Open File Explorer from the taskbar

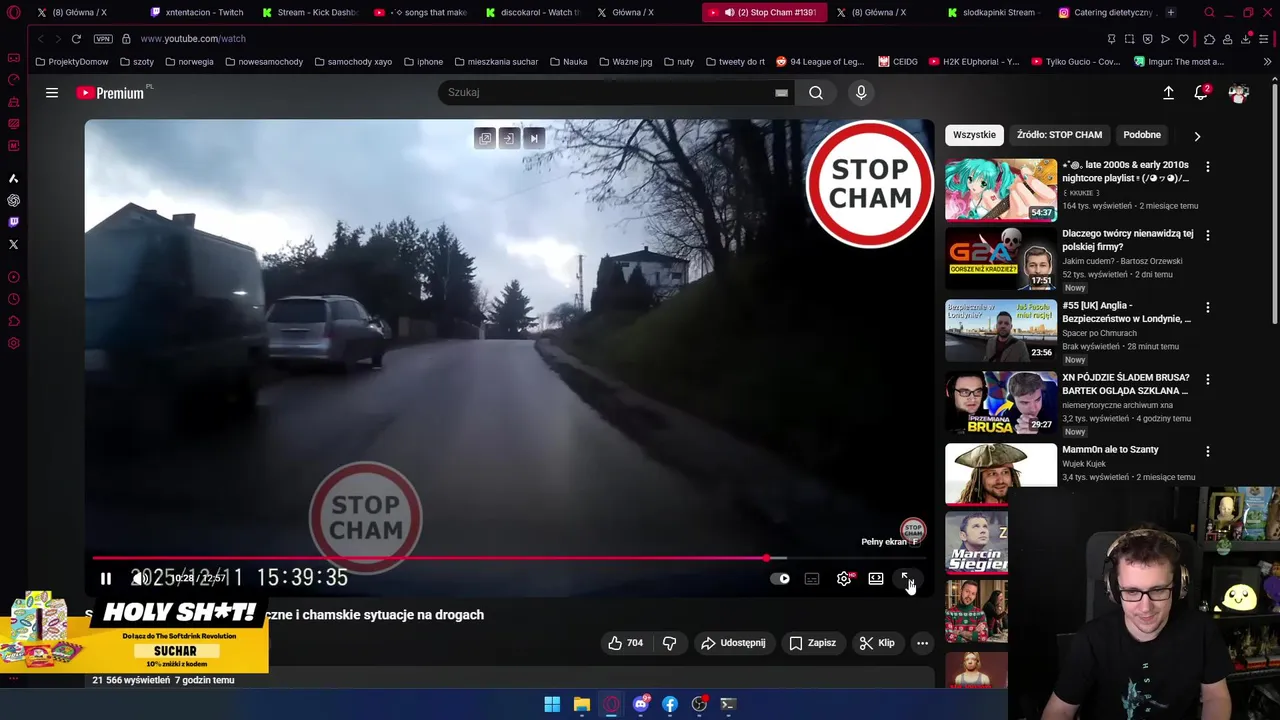pyautogui.click(x=581, y=704)
